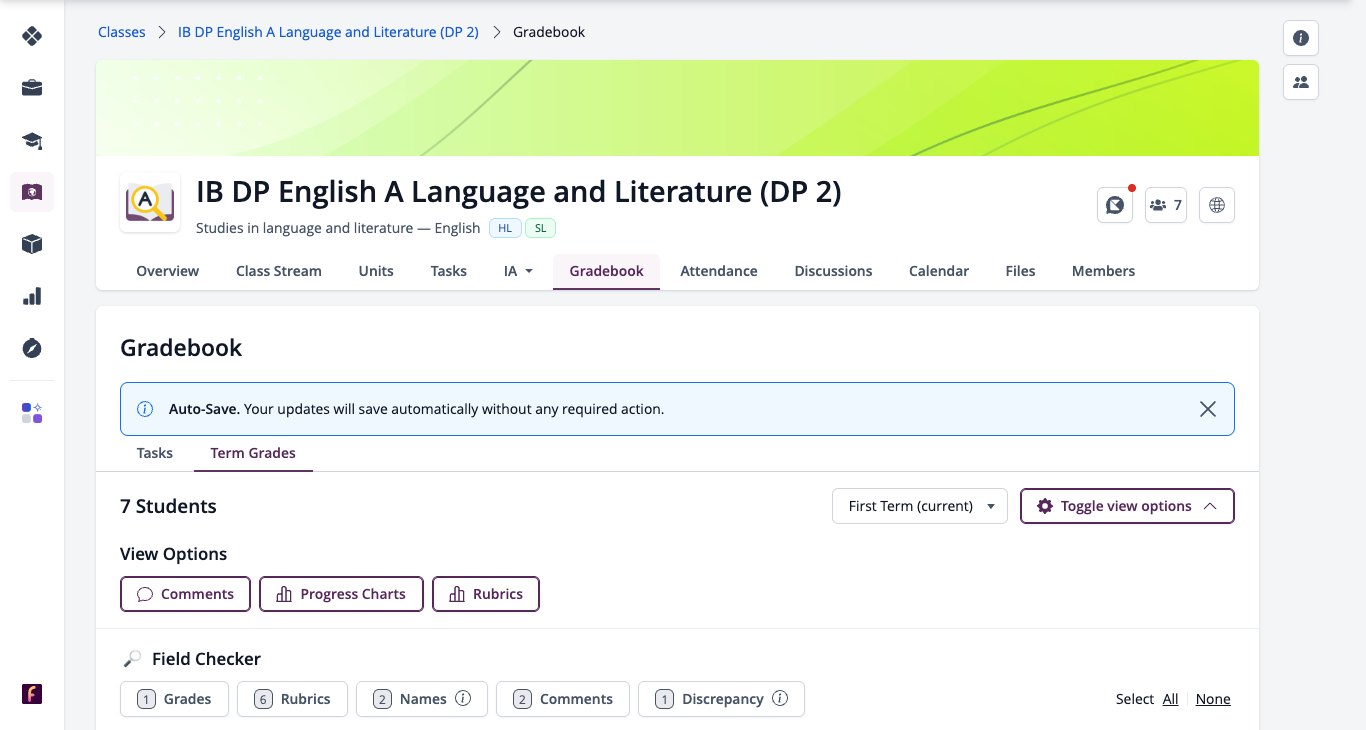This screenshot has width=1366, height=730.
Task: Toggle the Rubrics field checker with 6
Action: (292, 699)
